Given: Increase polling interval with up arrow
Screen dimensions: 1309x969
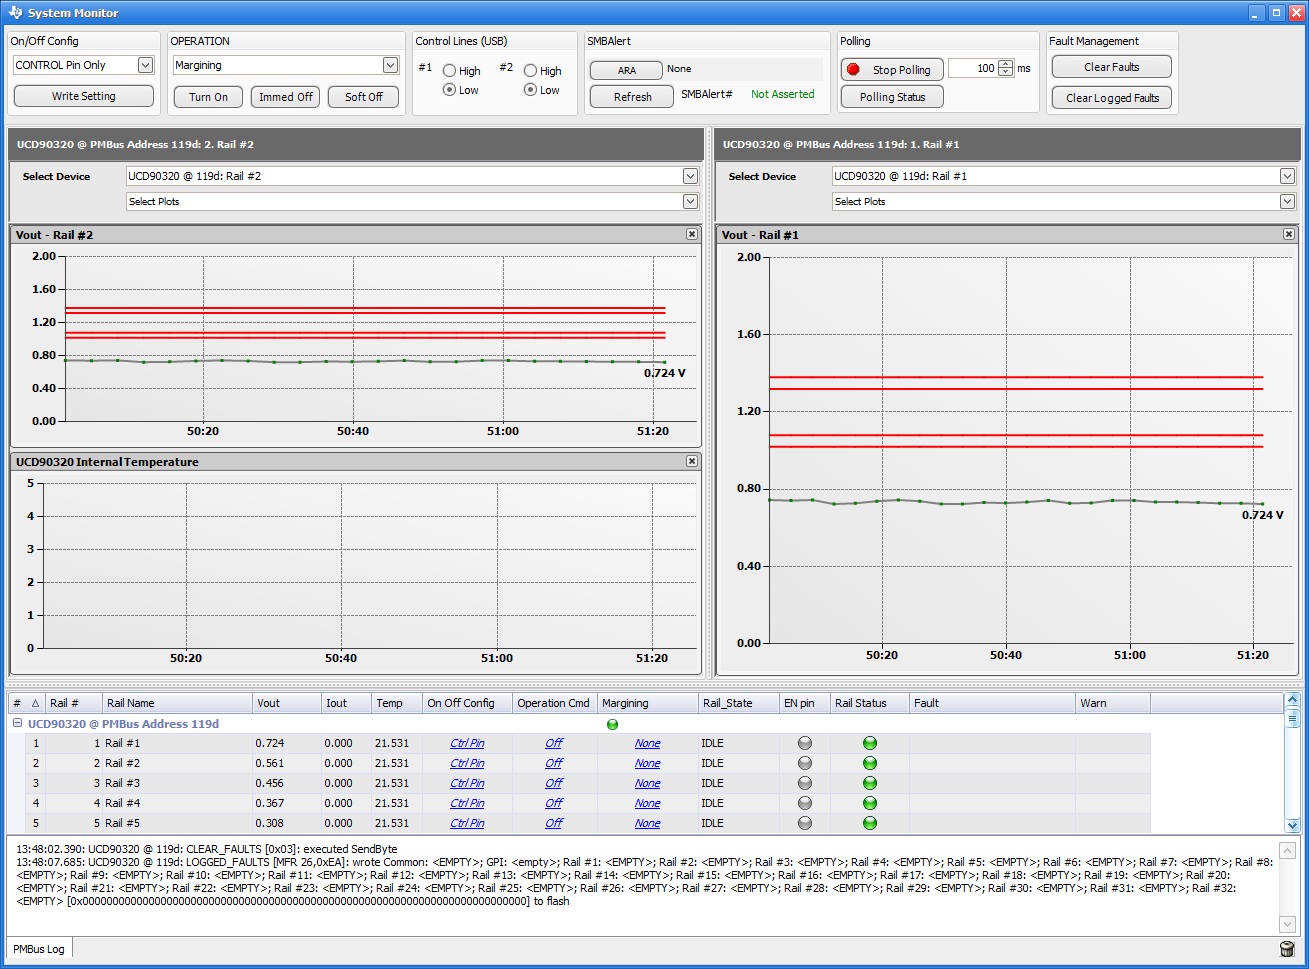Looking at the screenshot, I should point(1005,64).
